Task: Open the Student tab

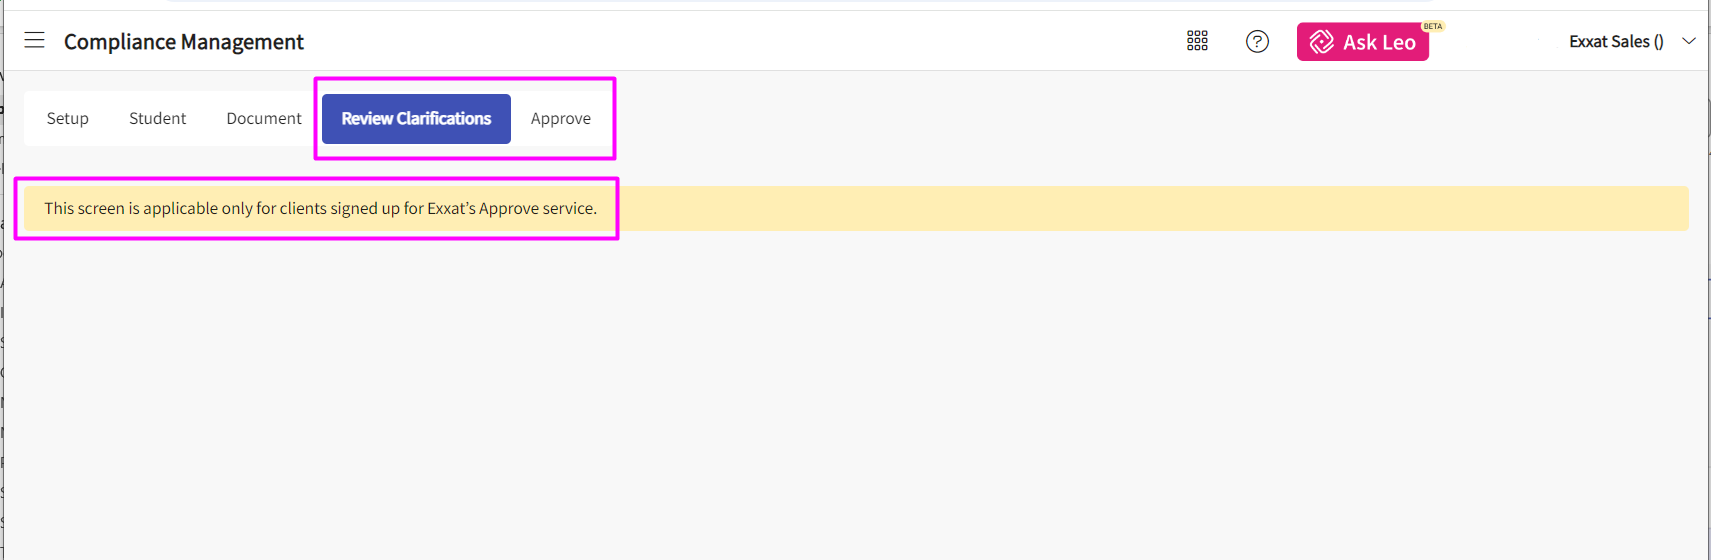Action: pyautogui.click(x=157, y=118)
